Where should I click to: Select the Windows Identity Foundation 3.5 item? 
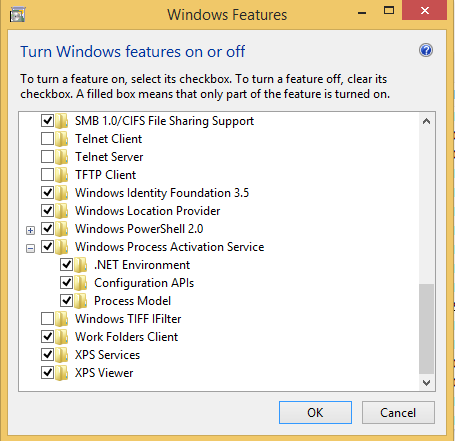coord(162,193)
